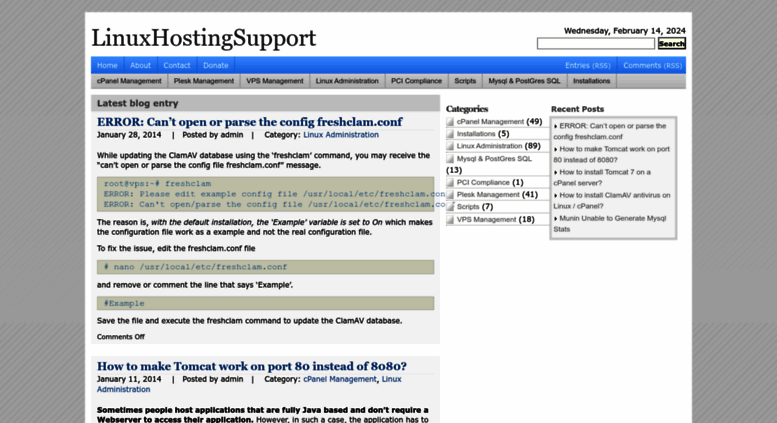
Task: Open recent post install ClamAV antivirus
Action: pyautogui.click(x=612, y=200)
